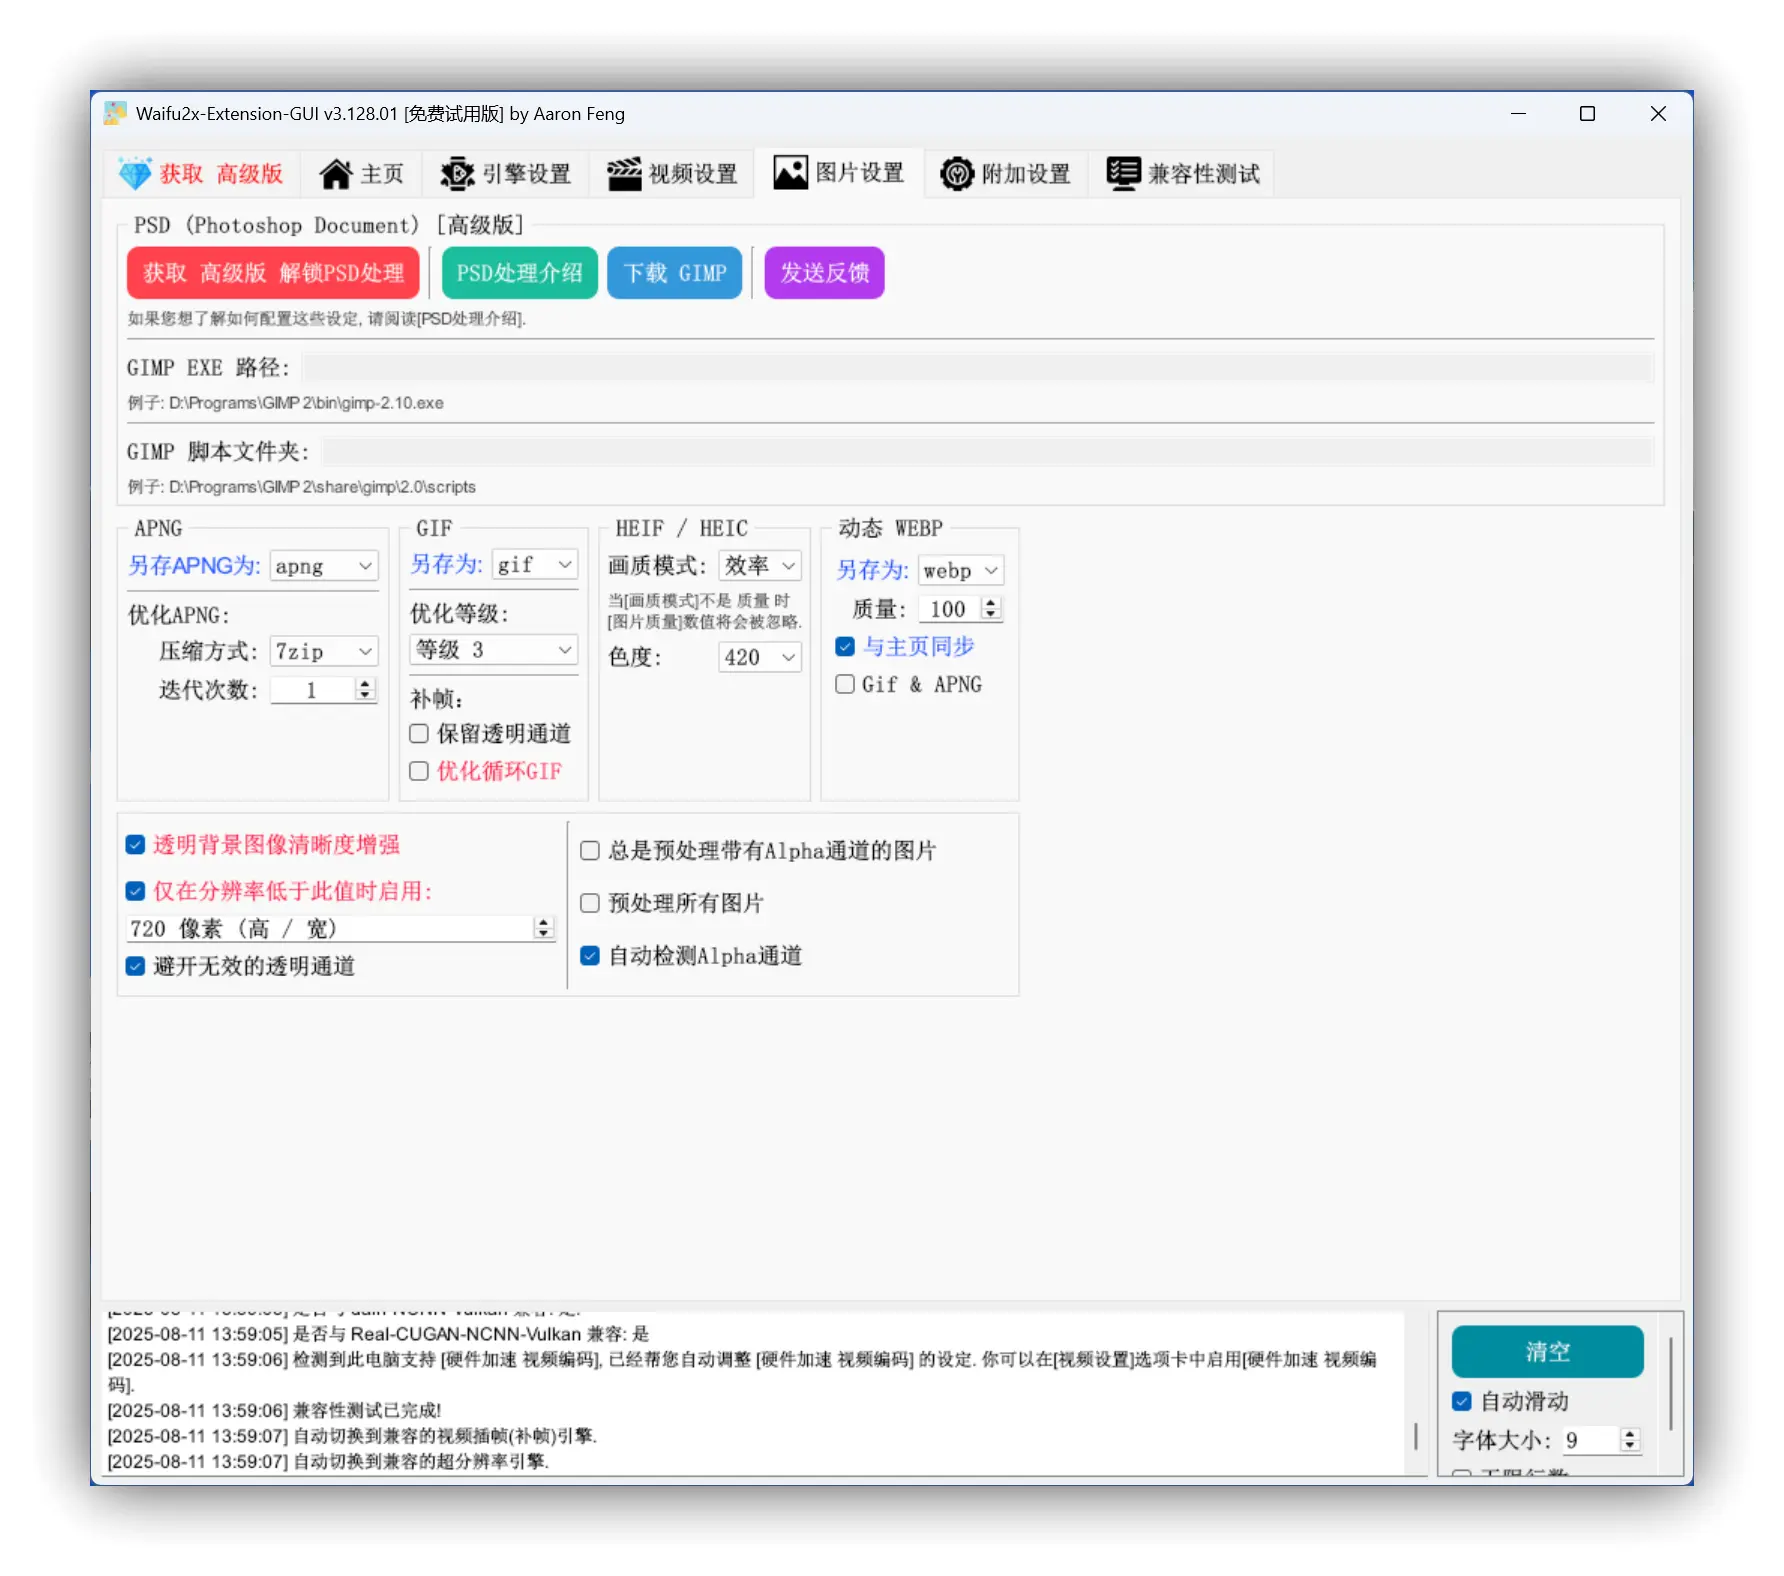
Task: Open the 引擎设置 tab
Action: pyautogui.click(x=506, y=174)
